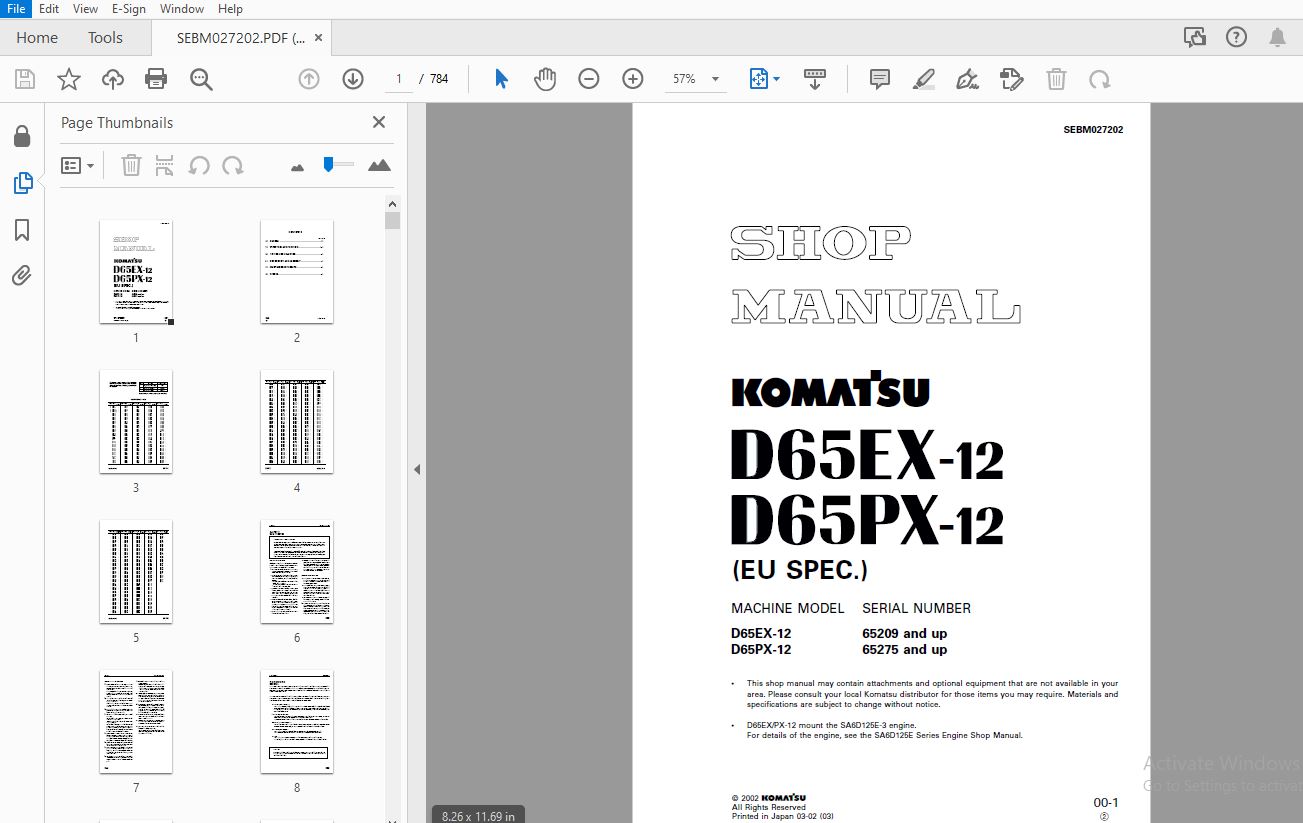The height and width of the screenshot is (823, 1303).
Task: Open the E-Sign menu
Action: (129, 8)
